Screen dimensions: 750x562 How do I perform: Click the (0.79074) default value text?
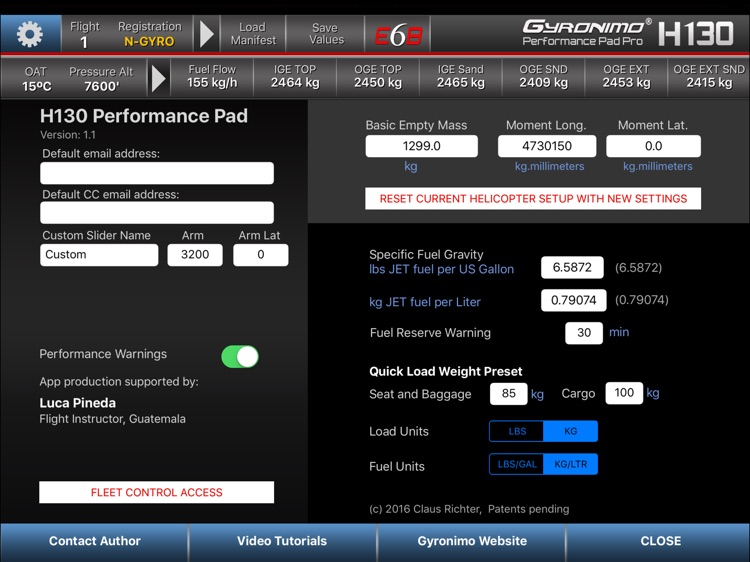(641, 300)
